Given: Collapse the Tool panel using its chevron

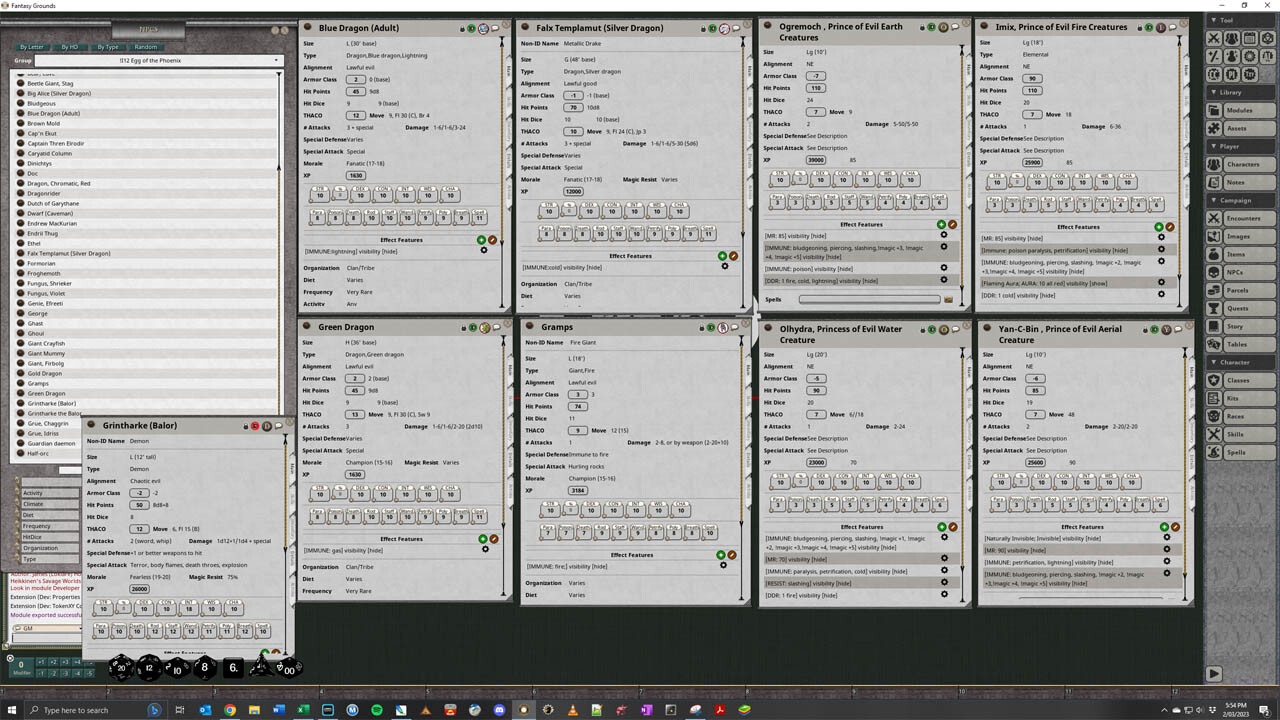Looking at the screenshot, I should tap(1214, 20).
